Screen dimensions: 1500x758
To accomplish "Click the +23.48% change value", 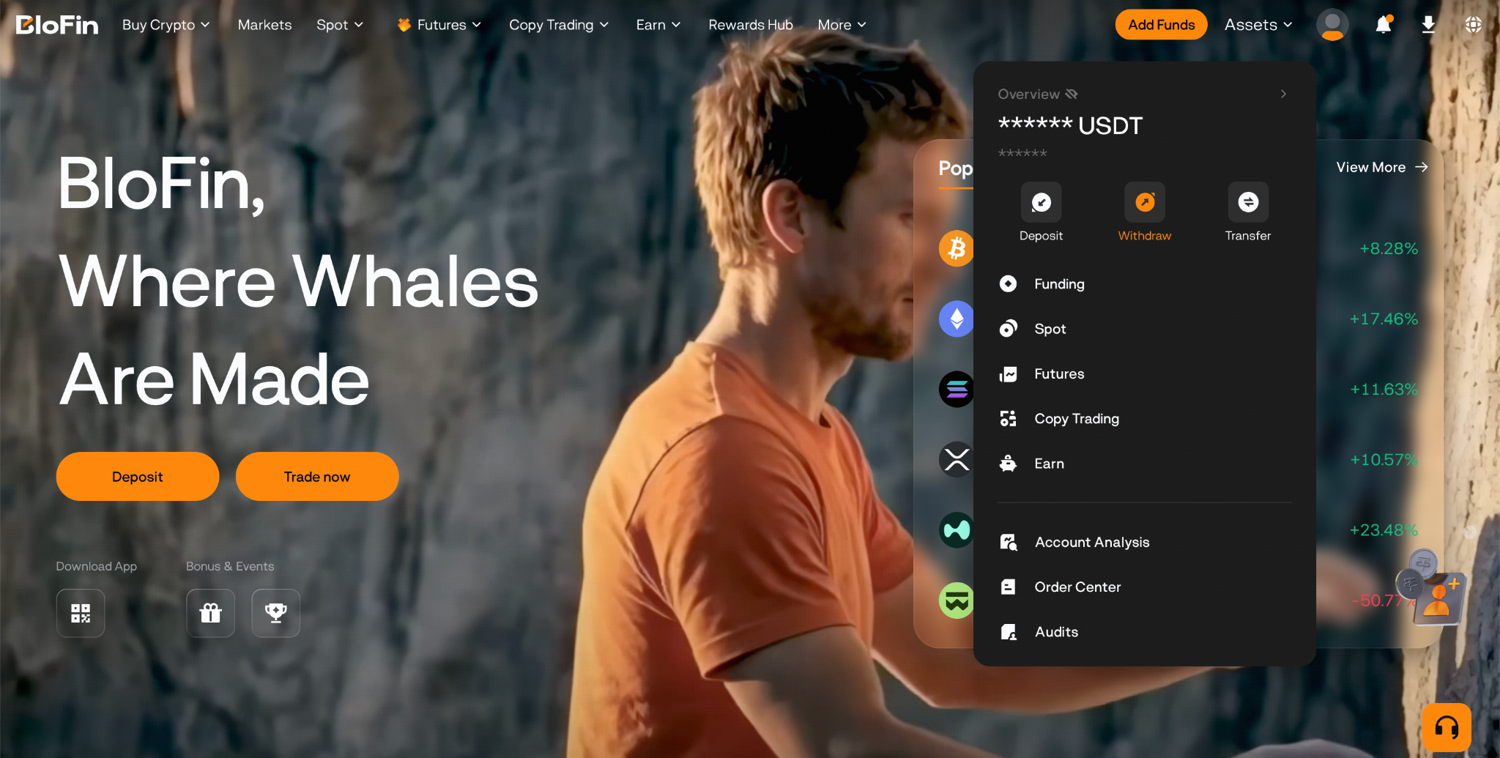I will pyautogui.click(x=1383, y=530).
